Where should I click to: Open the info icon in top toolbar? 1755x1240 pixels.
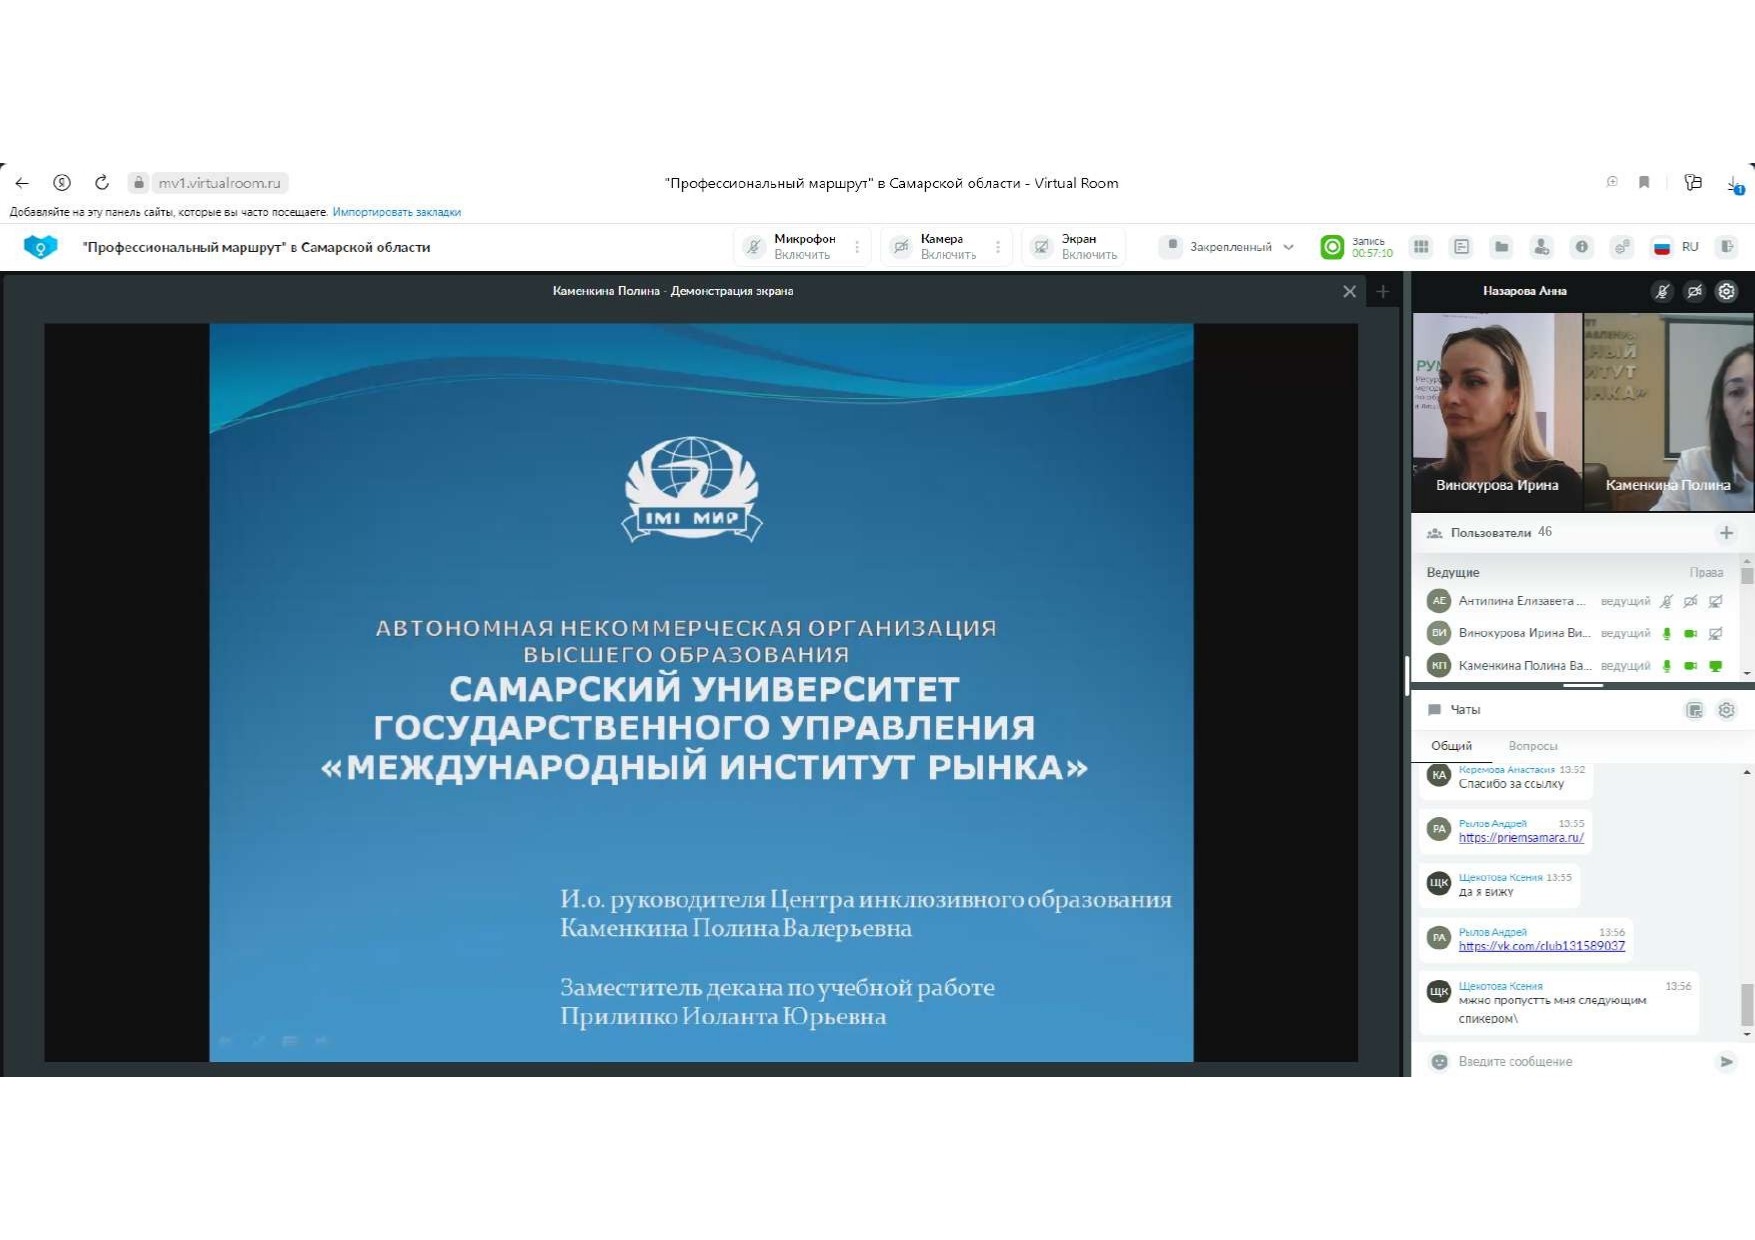pyautogui.click(x=1581, y=247)
